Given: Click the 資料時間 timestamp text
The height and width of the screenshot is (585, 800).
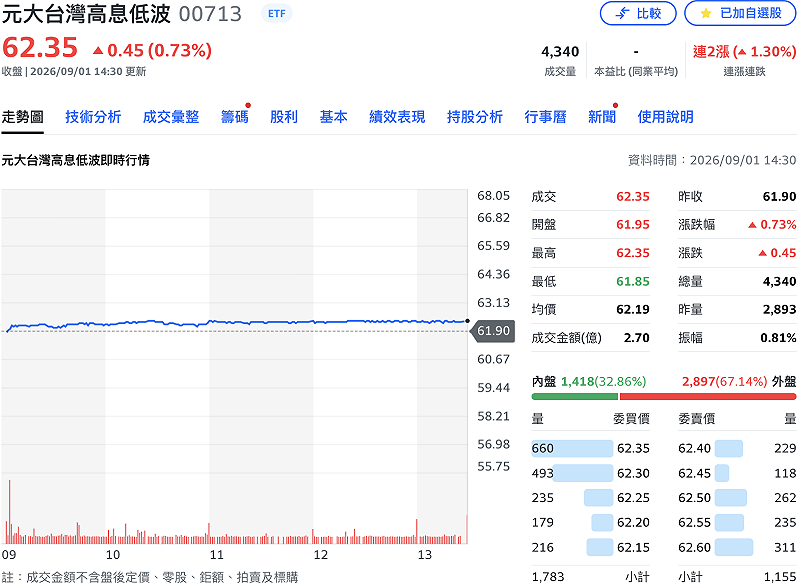Looking at the screenshot, I should pos(712,160).
